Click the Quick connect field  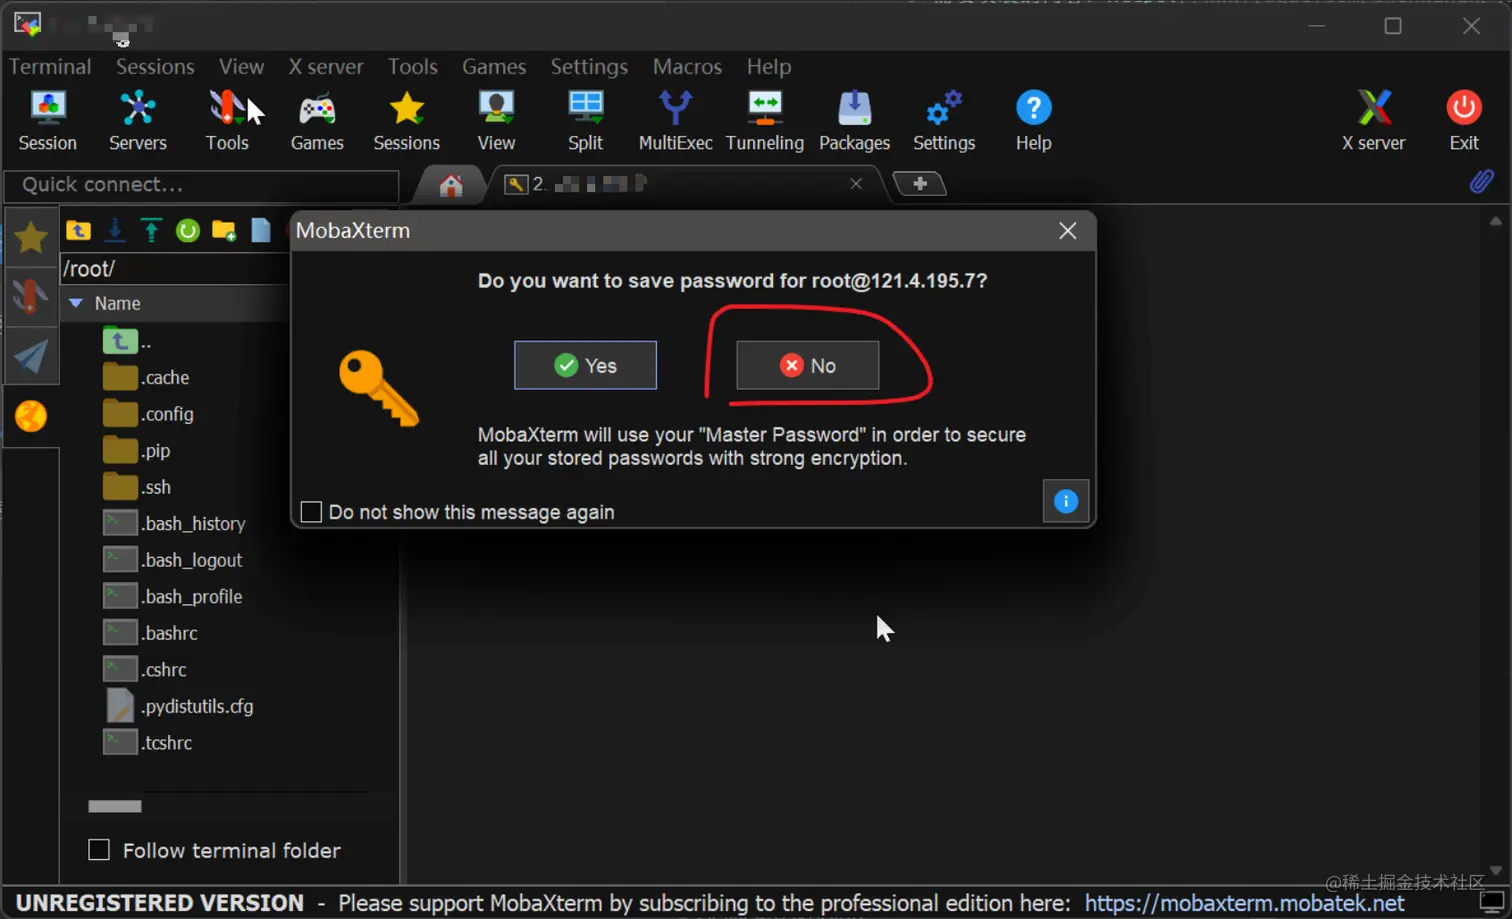point(201,185)
